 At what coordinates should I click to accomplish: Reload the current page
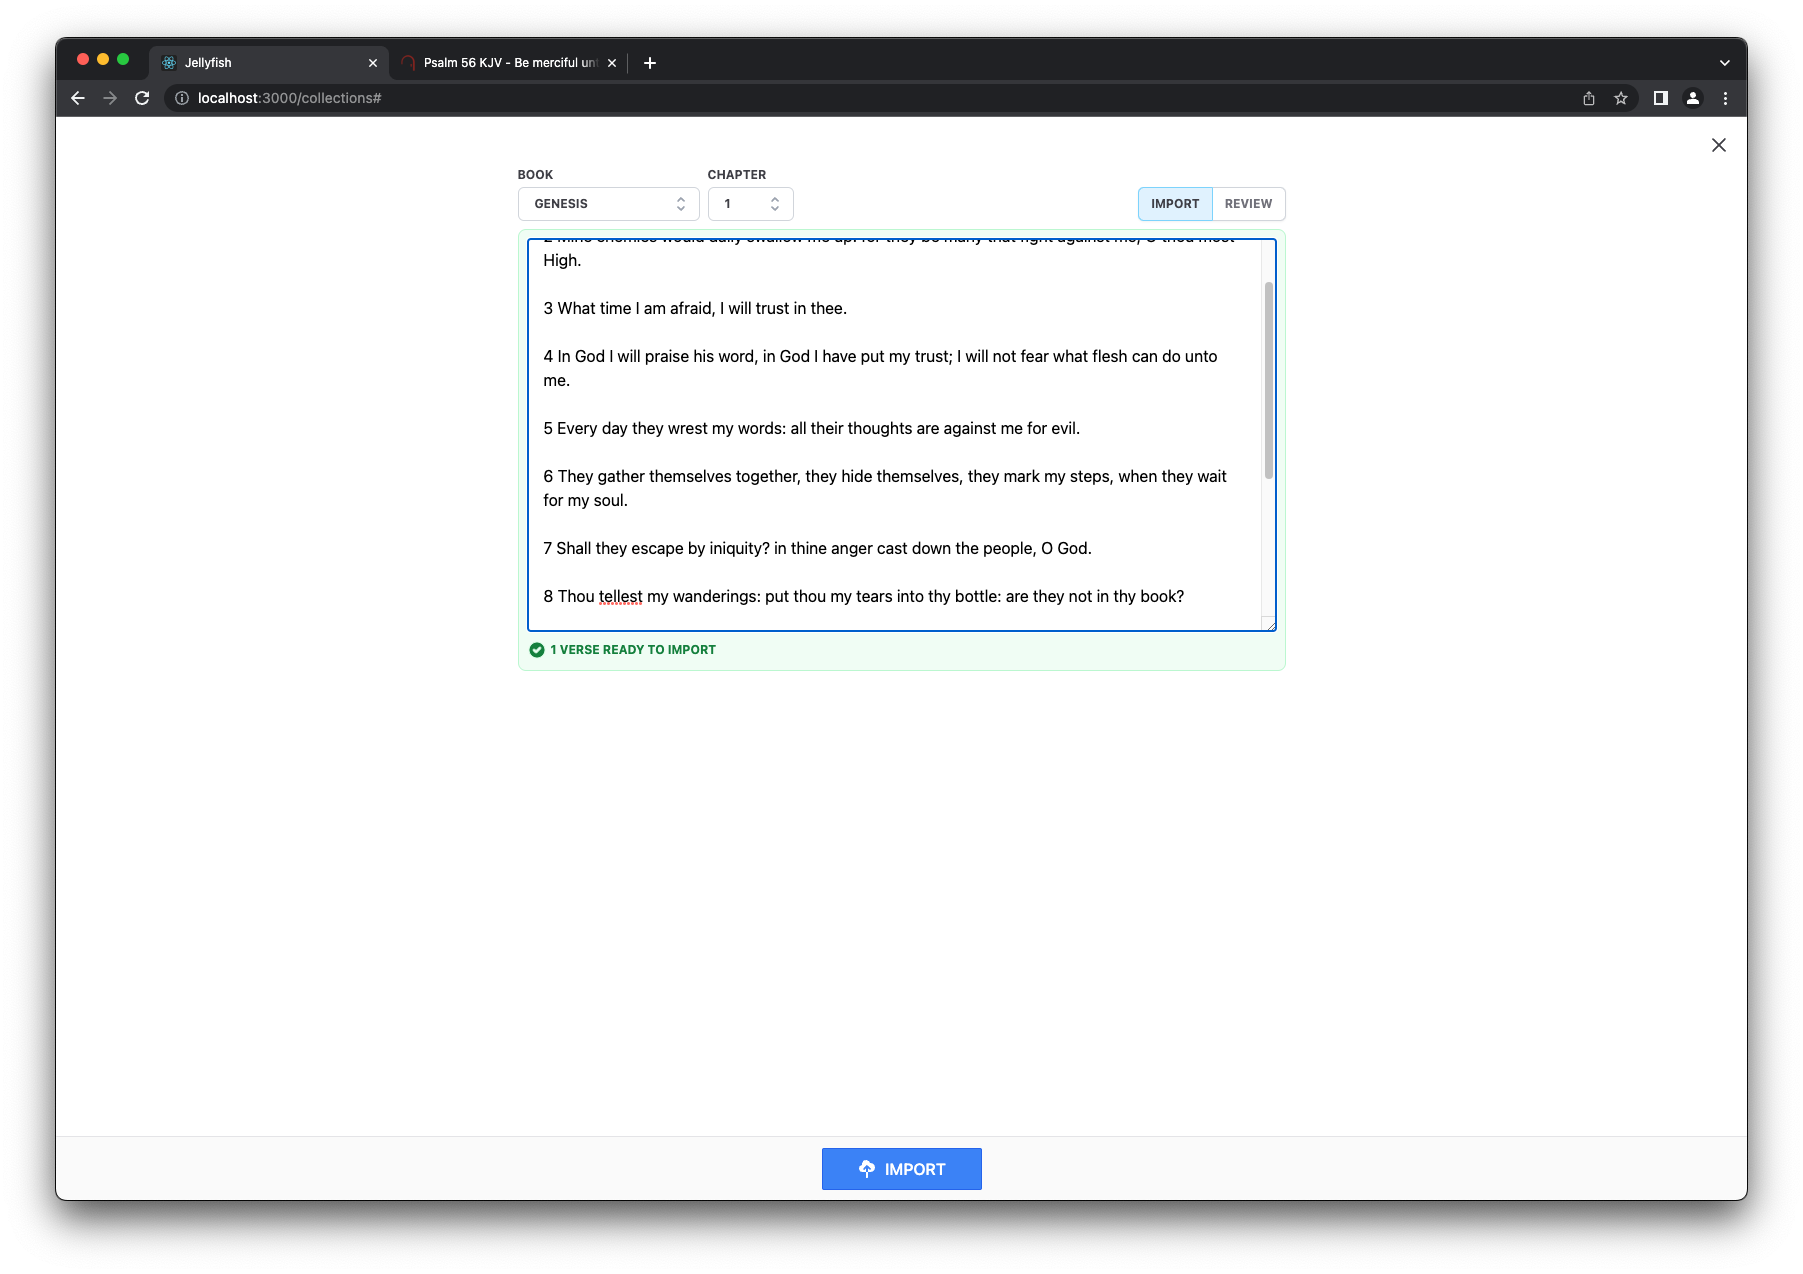[142, 98]
